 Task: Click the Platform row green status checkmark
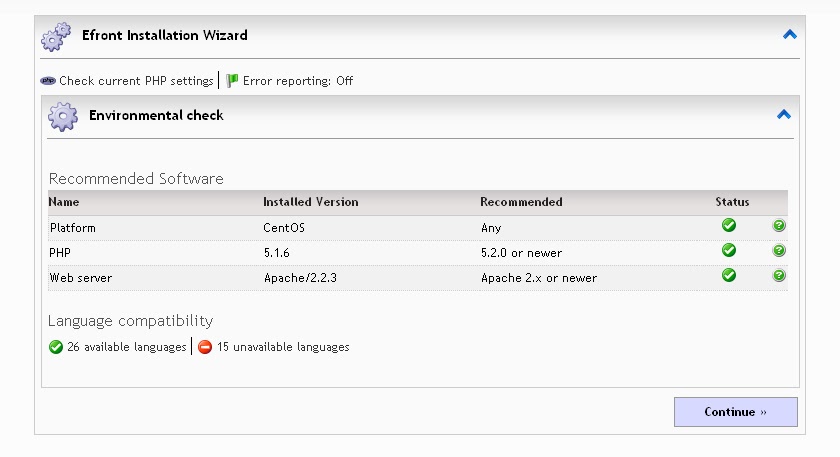[x=729, y=226]
